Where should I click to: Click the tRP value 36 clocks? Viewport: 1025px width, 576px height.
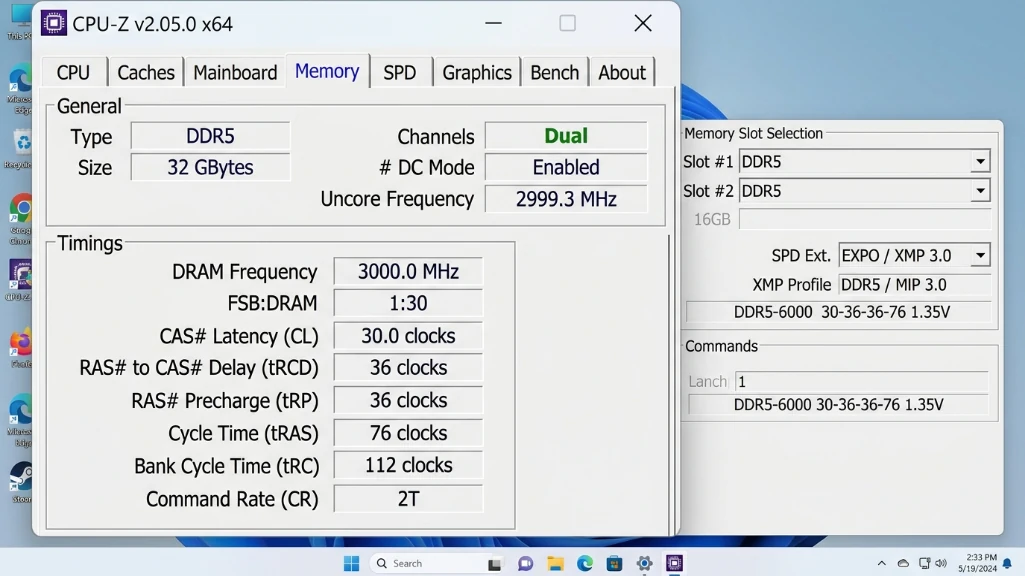click(408, 400)
